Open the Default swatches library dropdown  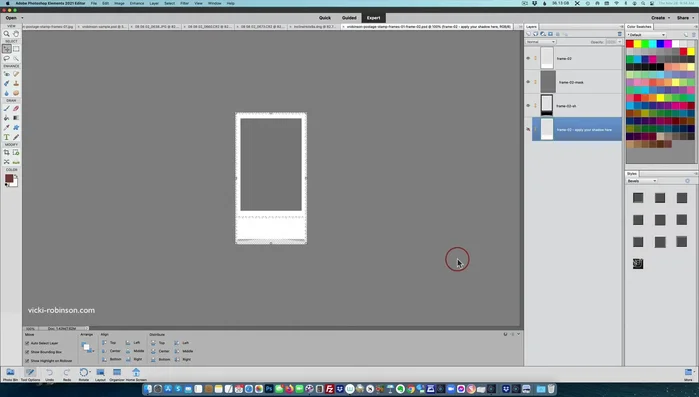[x=646, y=35]
